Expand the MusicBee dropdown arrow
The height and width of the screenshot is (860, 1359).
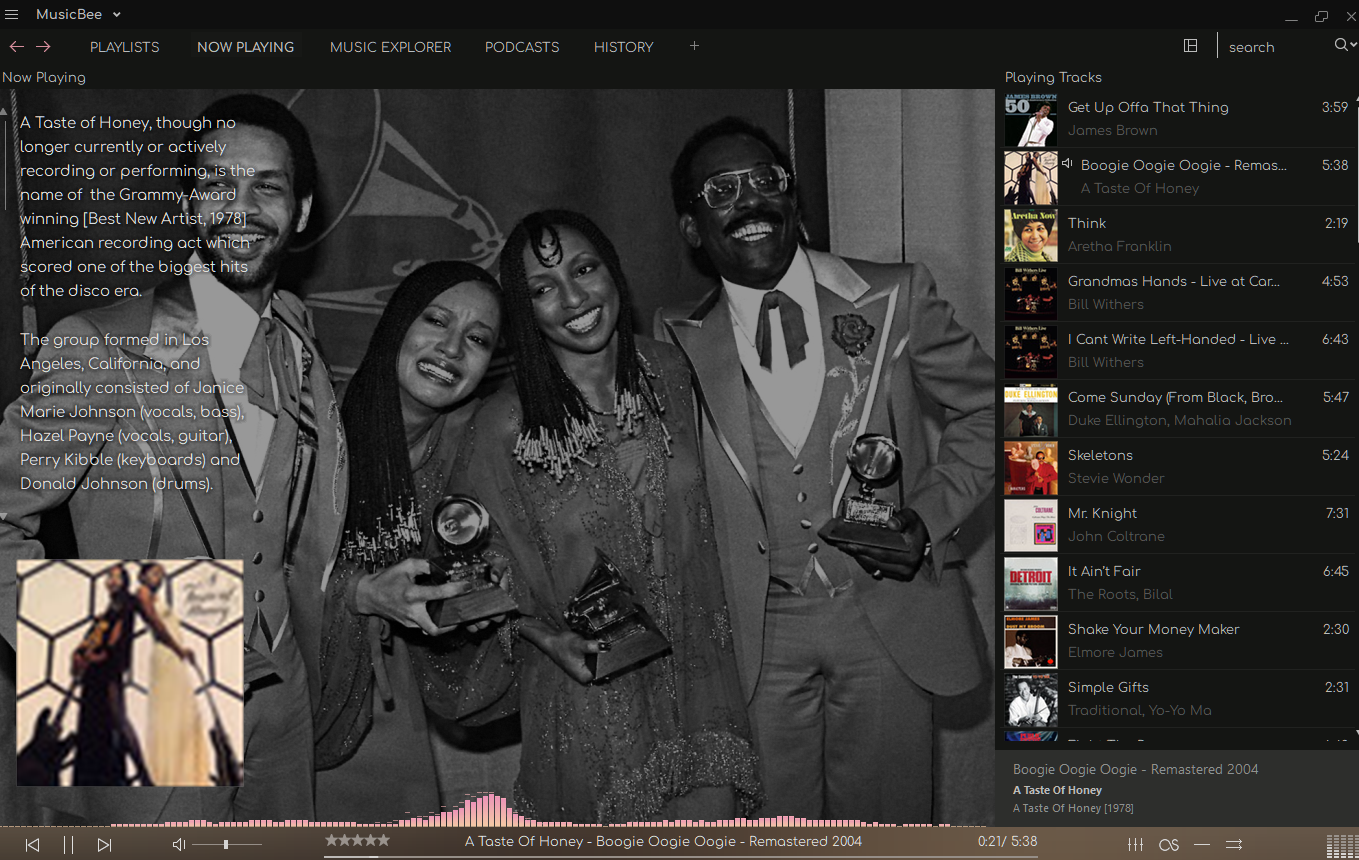[x=117, y=15]
